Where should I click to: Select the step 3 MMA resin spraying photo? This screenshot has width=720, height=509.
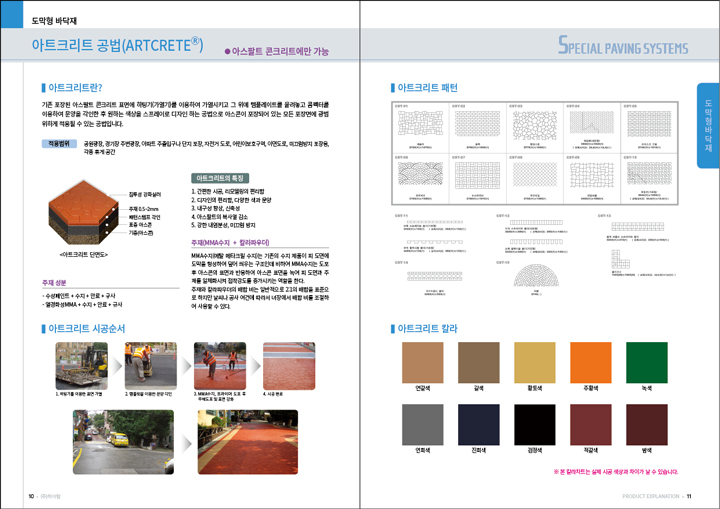(x=220, y=366)
